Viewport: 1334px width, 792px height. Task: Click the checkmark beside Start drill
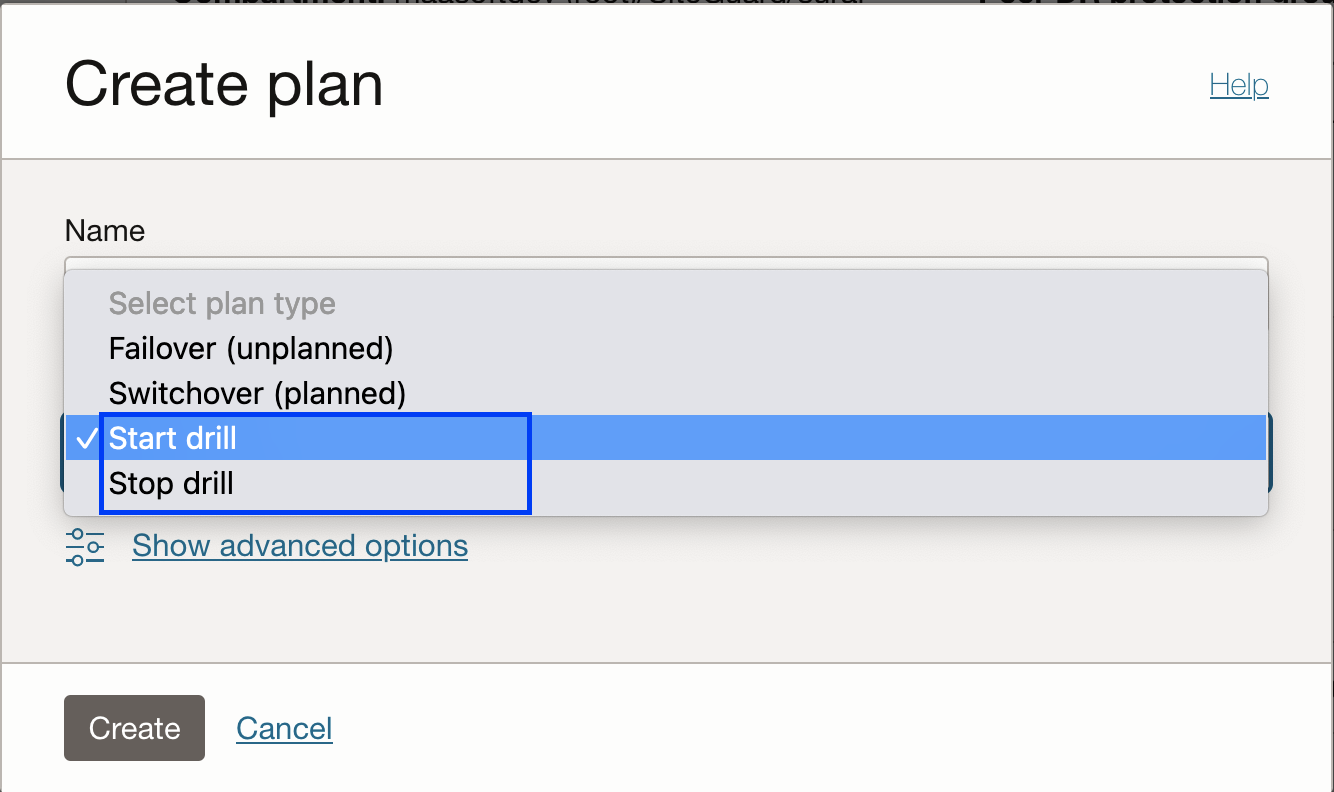click(x=86, y=438)
